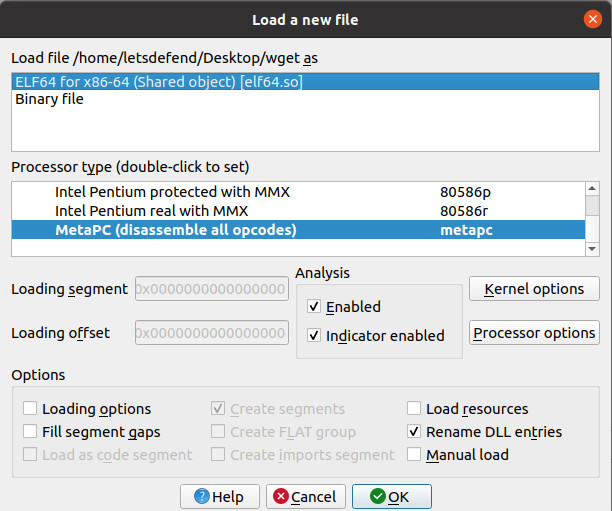Screen dimensions: 612x511
Task: Select ELF64 for x86-64 file format
Action: pos(159,82)
